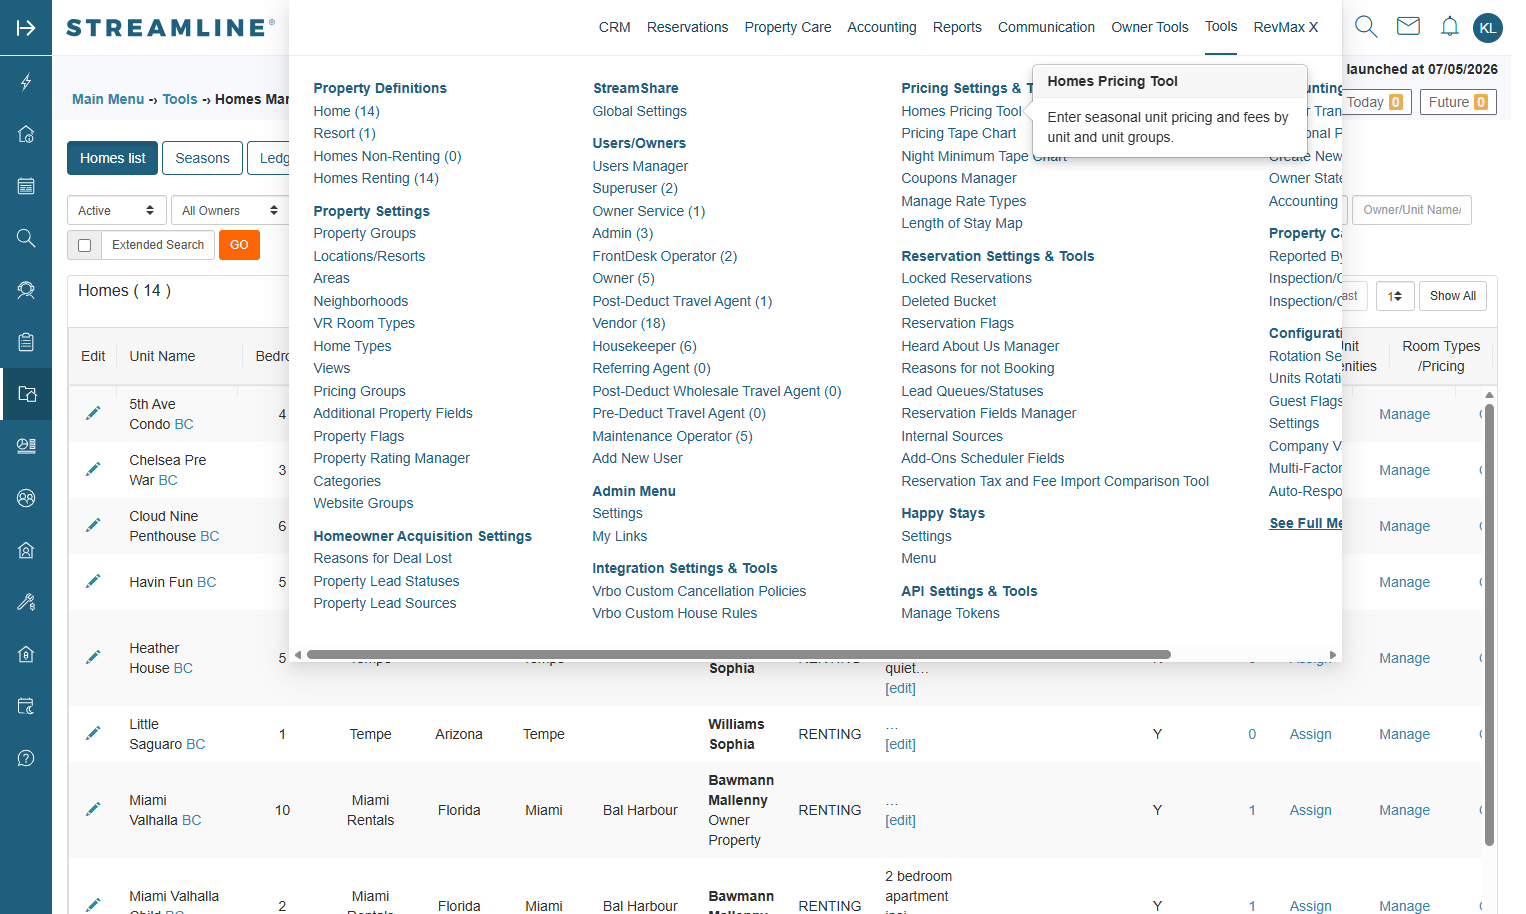
Task: Edit Little Saguaro with pencil icon
Action: 93,733
